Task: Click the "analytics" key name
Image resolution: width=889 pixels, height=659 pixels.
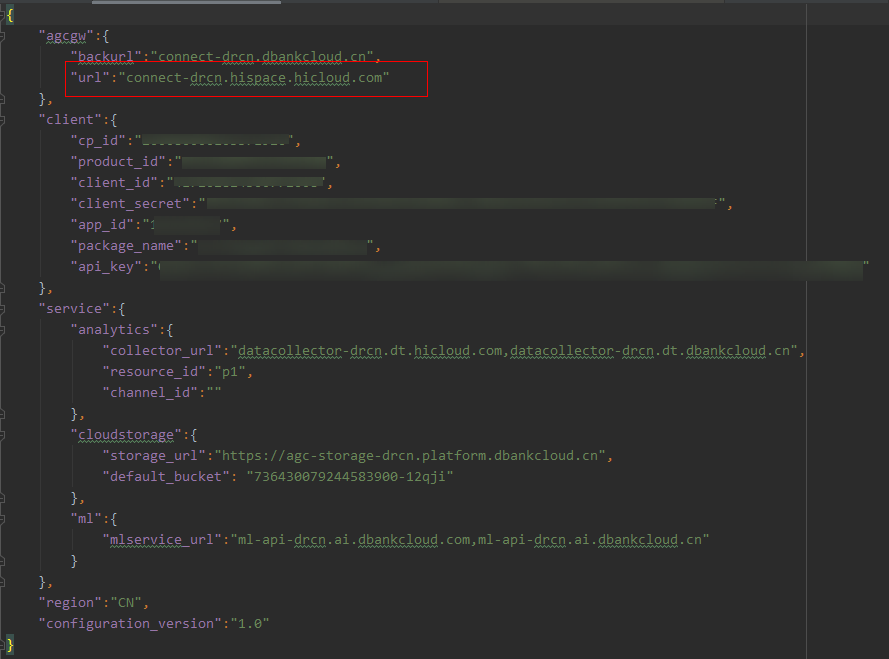Action: pyautogui.click(x=114, y=330)
